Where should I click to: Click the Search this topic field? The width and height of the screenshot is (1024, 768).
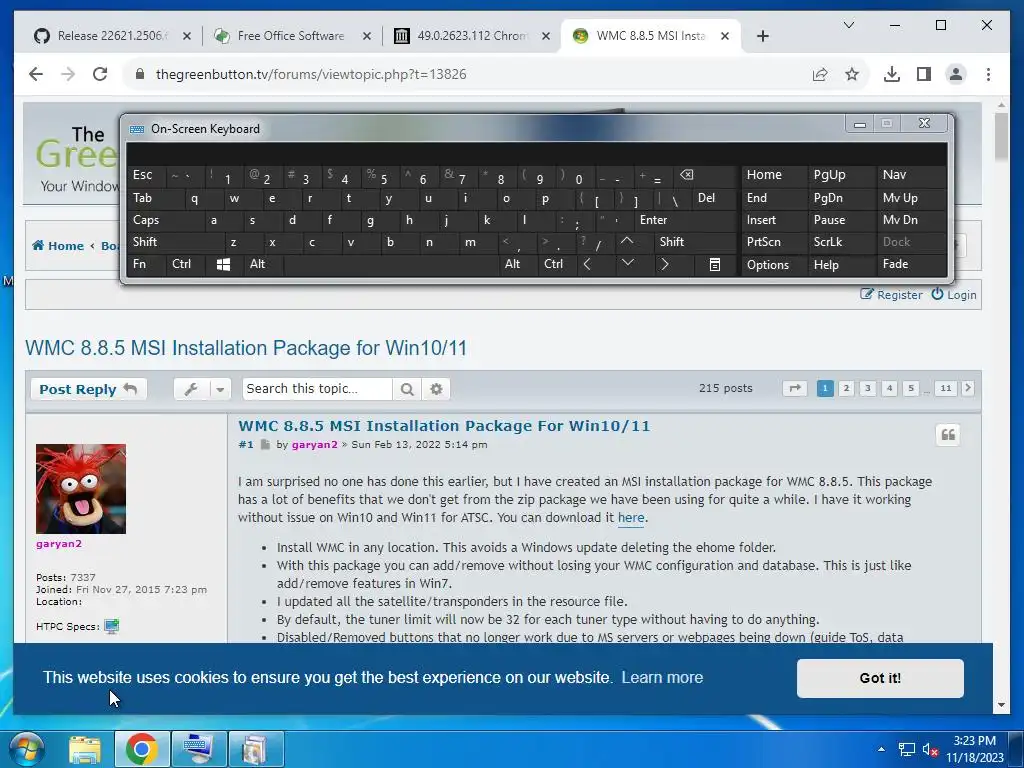pos(317,389)
